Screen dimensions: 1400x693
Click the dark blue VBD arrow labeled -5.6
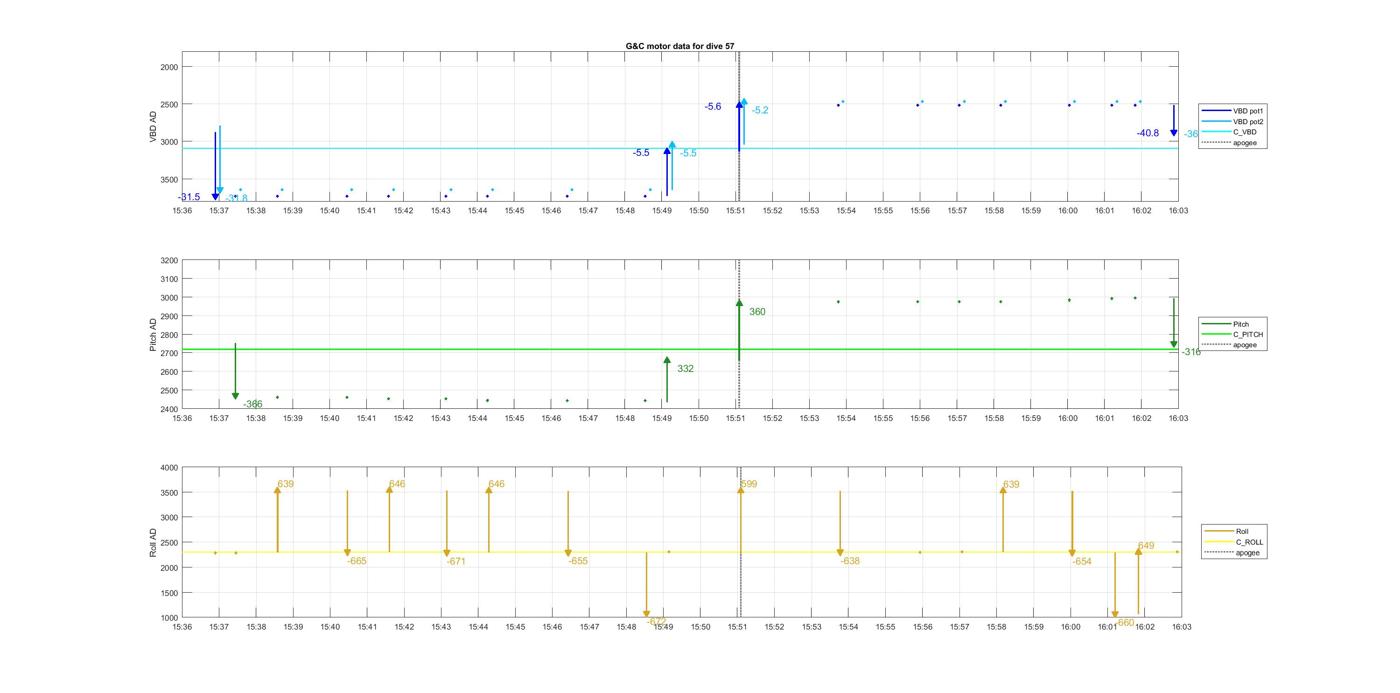click(x=739, y=126)
